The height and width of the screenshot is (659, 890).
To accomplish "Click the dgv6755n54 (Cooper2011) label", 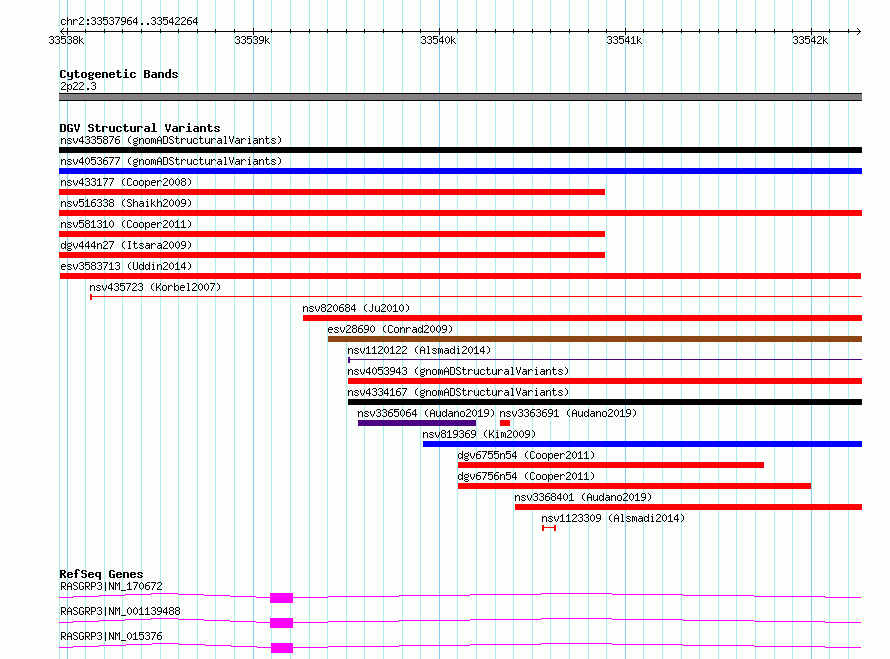I will point(526,455).
